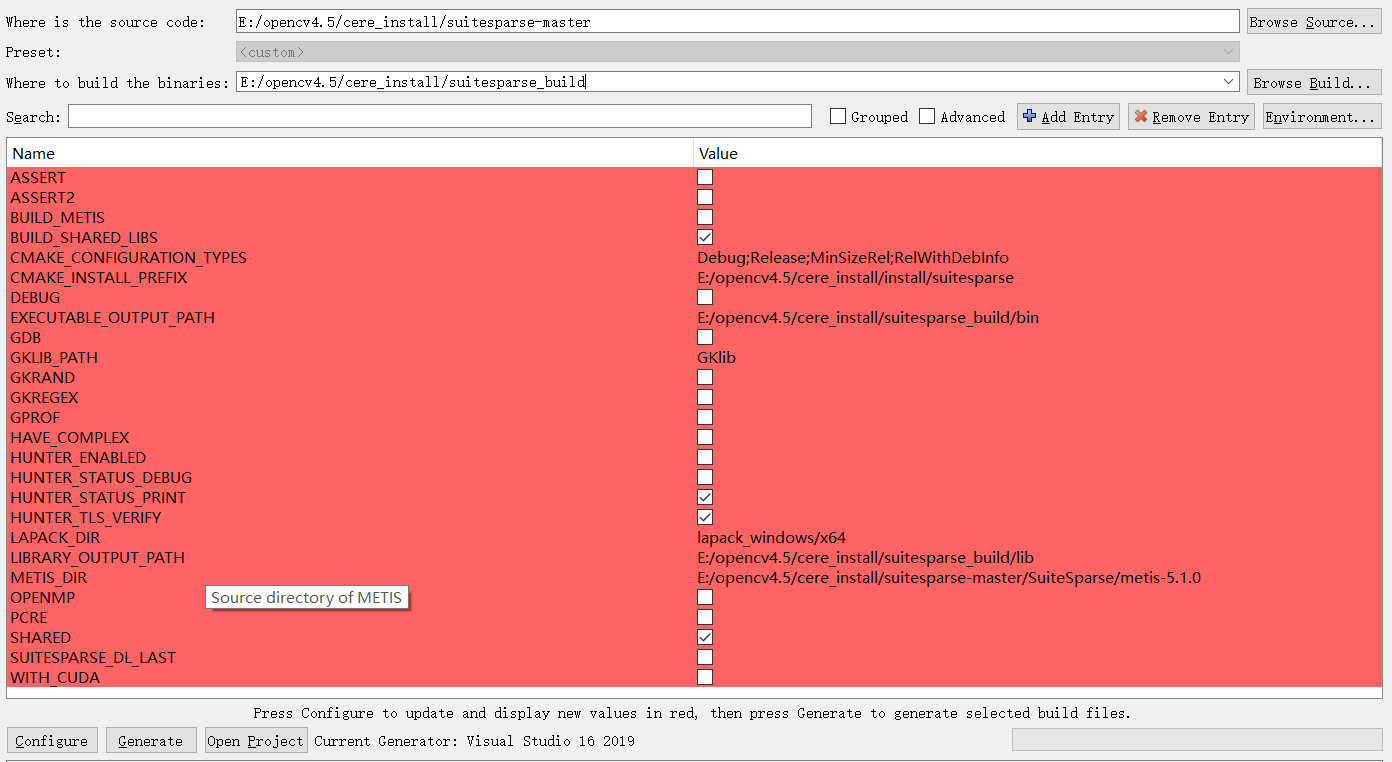Enable the OPENMP option

pyautogui.click(x=705, y=597)
